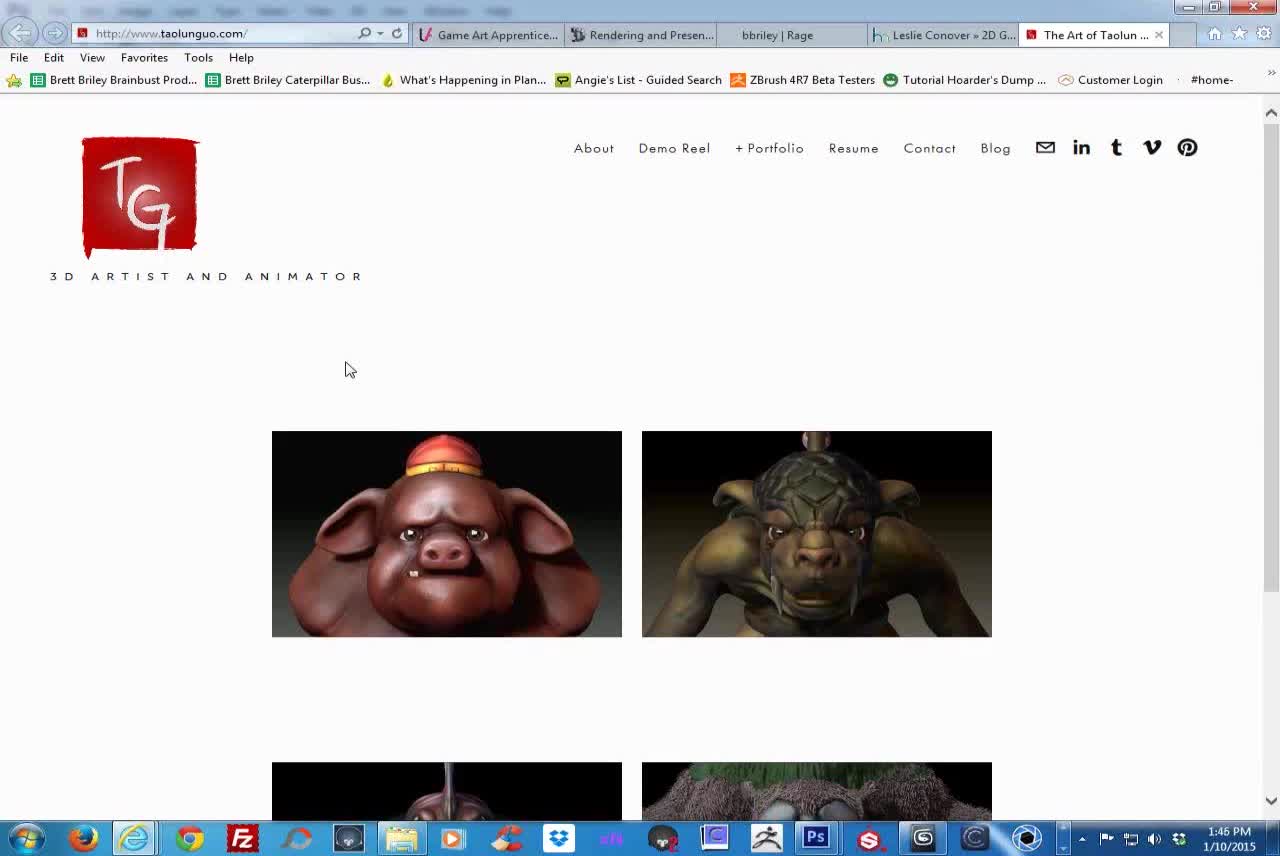Switch to the Game Art Apprentice tab
This screenshot has height=856, width=1280.
[488, 35]
